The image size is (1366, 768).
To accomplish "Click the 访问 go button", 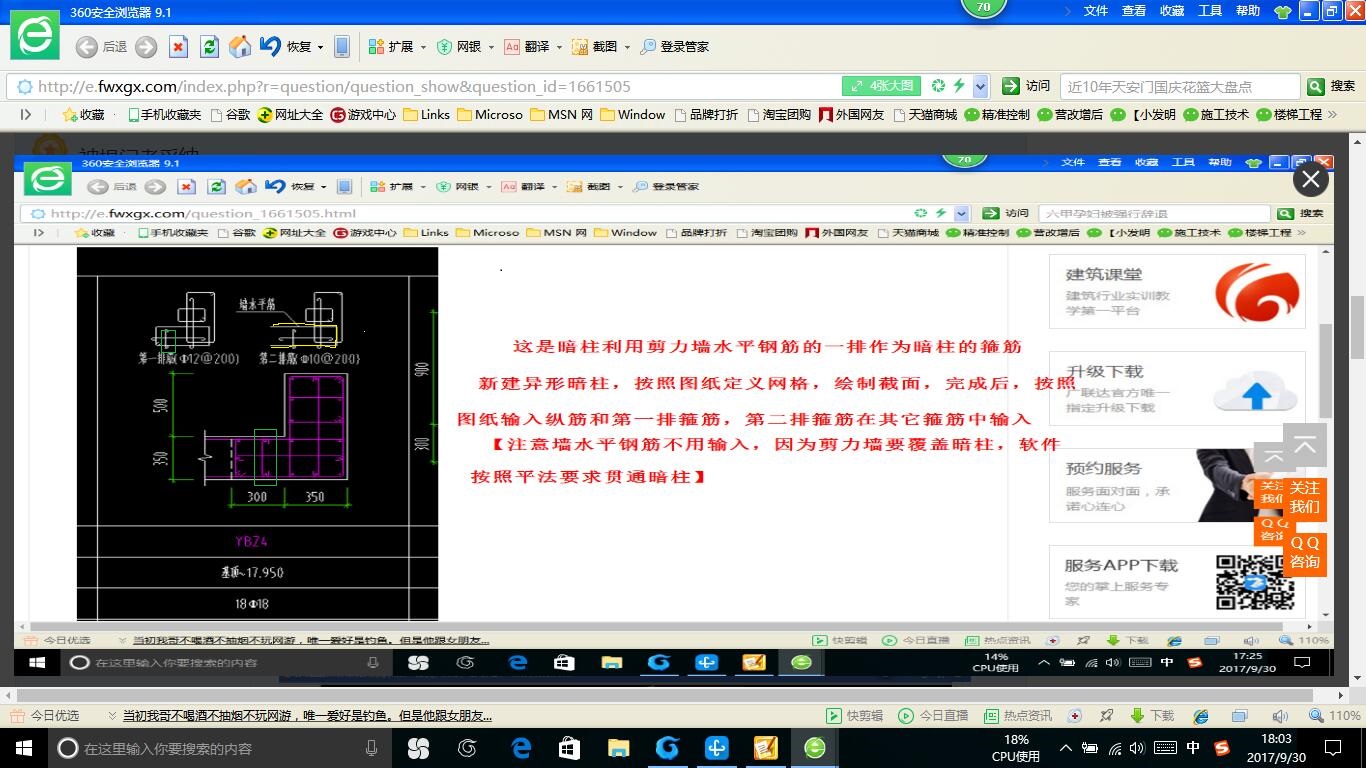I will [1026, 86].
